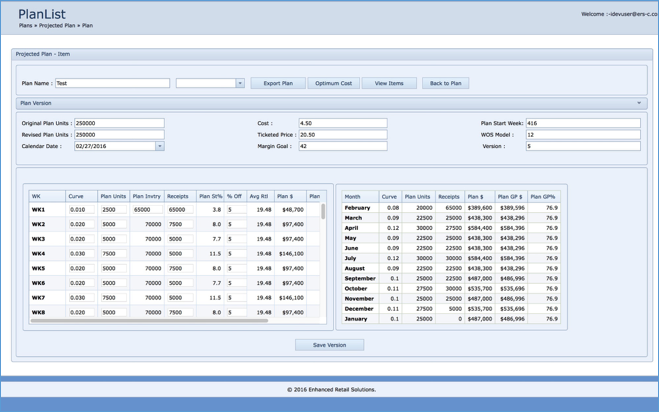The height and width of the screenshot is (412, 659).
Task: Select the Ticketed Price input
Action: 342,135
